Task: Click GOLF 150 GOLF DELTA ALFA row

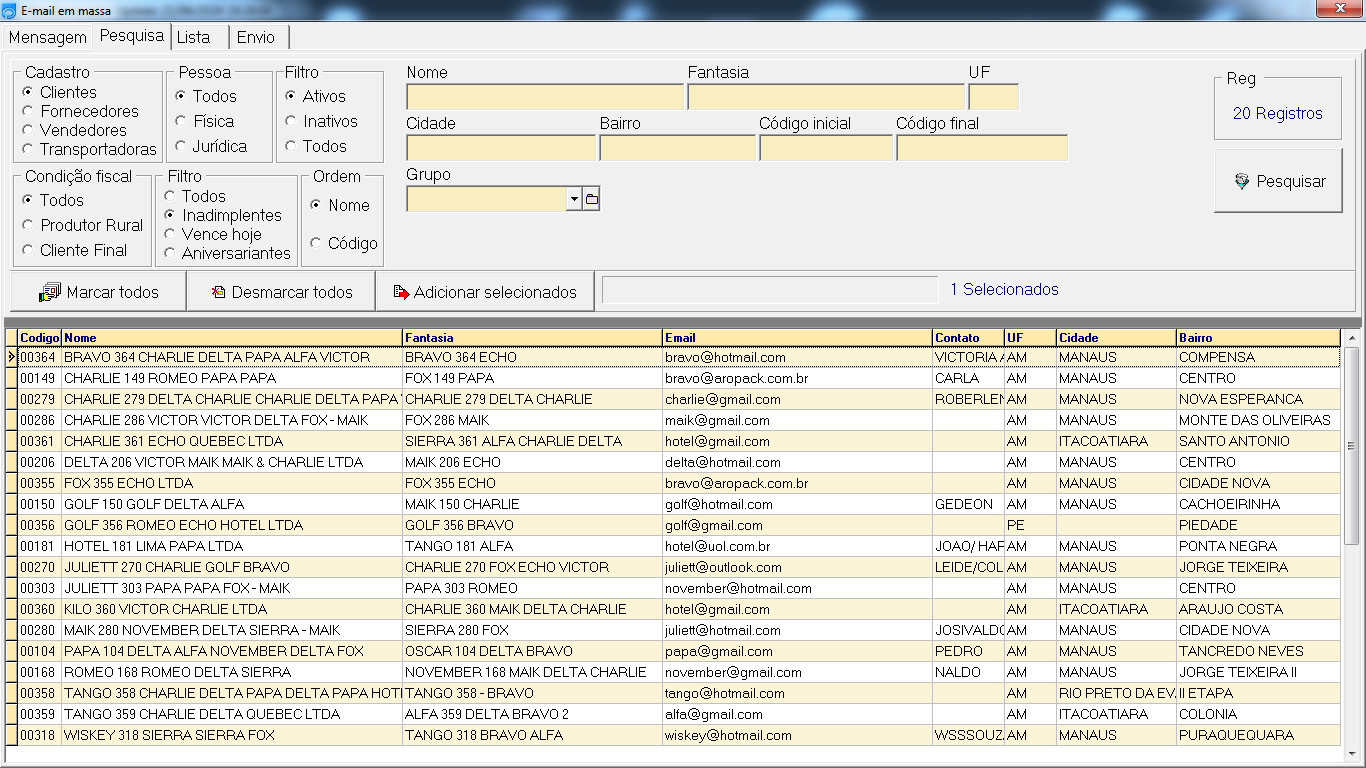Action: [x=672, y=504]
